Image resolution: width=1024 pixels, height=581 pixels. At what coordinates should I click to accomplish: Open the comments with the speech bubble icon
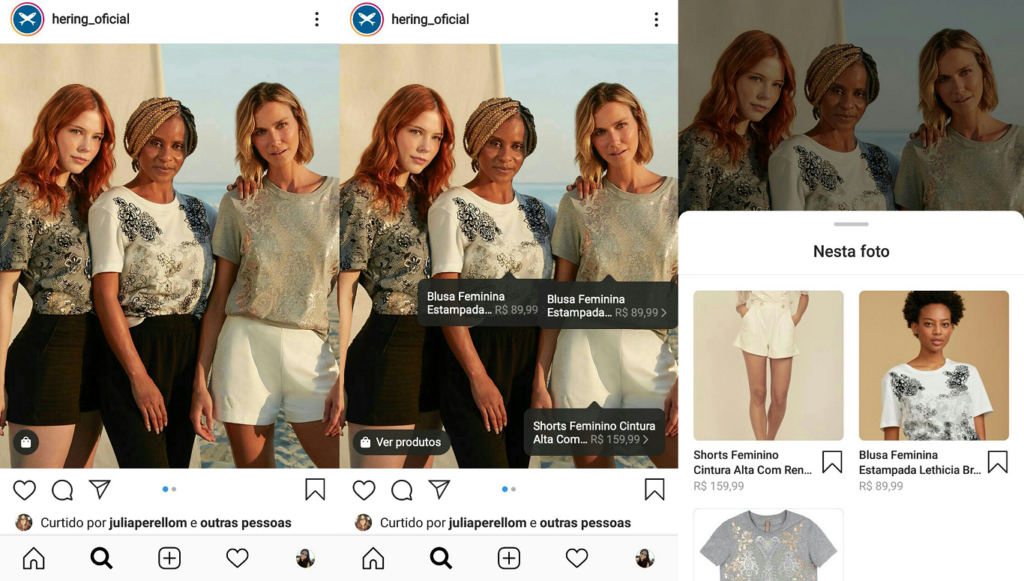pos(62,490)
